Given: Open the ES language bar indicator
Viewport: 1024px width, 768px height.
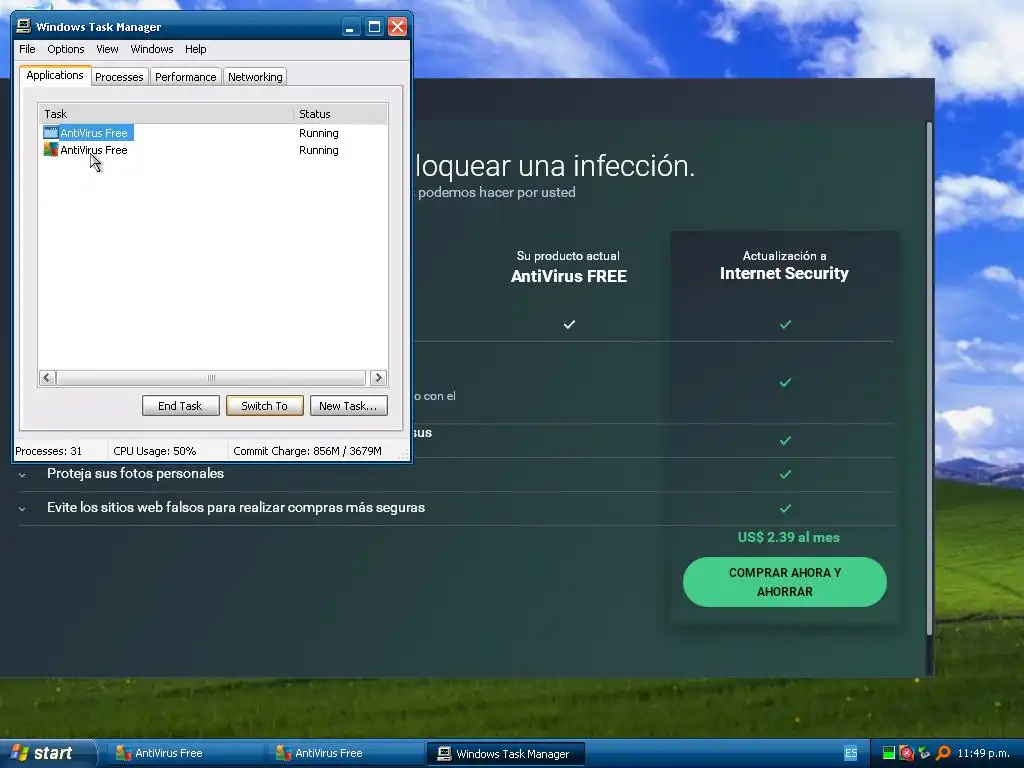Looking at the screenshot, I should tap(851, 753).
